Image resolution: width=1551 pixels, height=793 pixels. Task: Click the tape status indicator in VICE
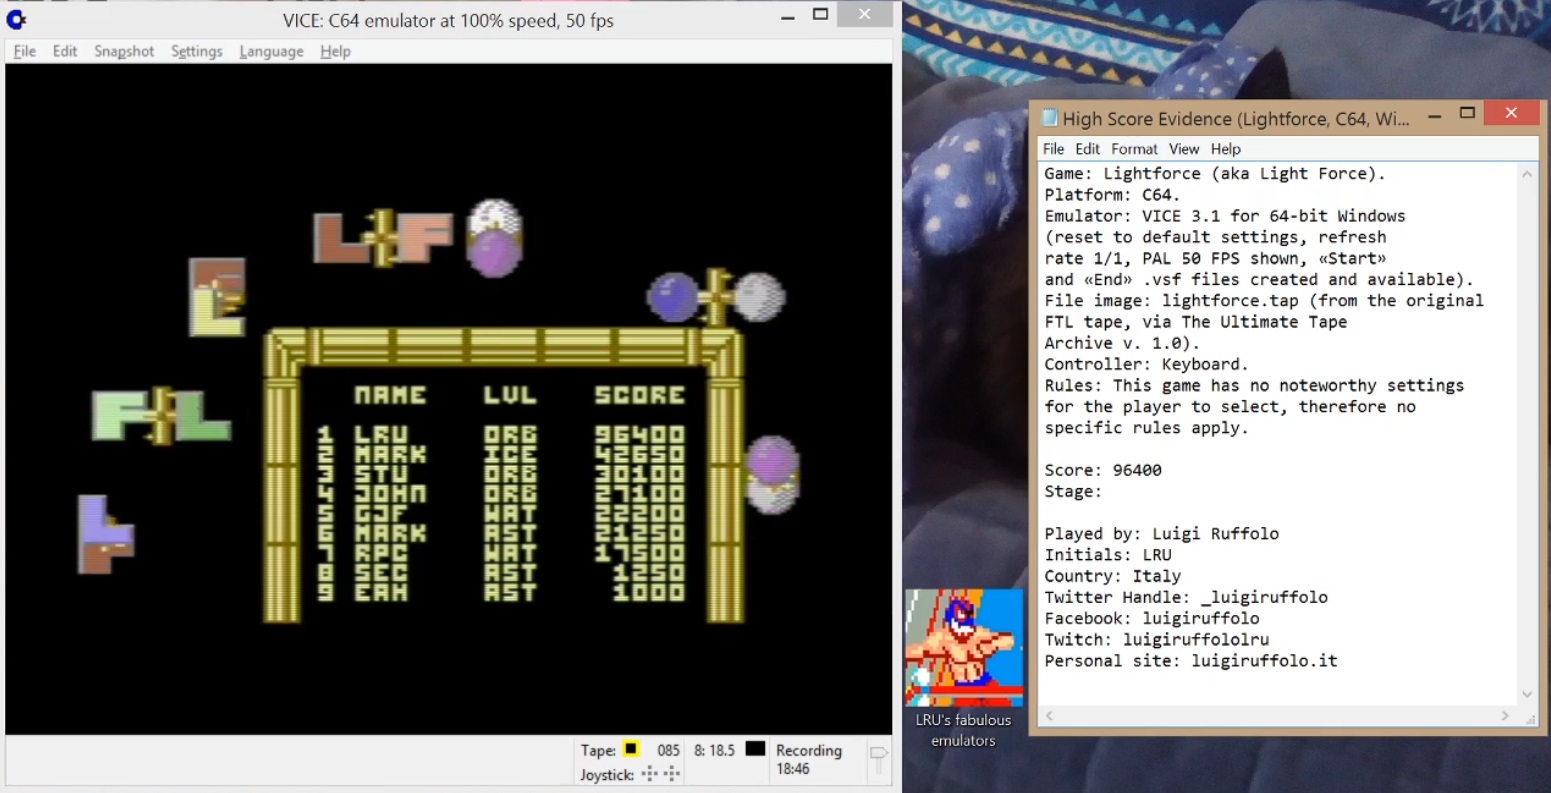pyautogui.click(x=631, y=749)
